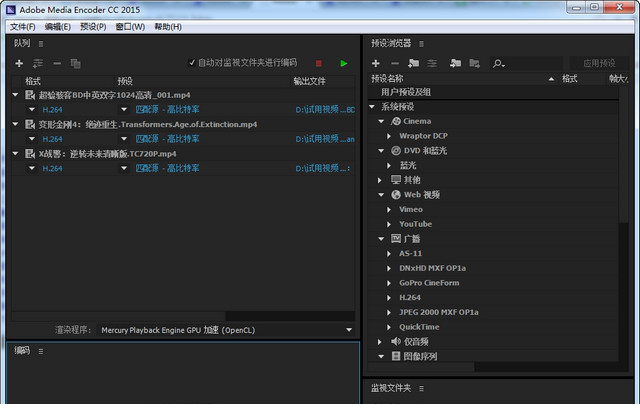
Task: Open format dropdown for 超验骇客 output
Action: click(31, 109)
